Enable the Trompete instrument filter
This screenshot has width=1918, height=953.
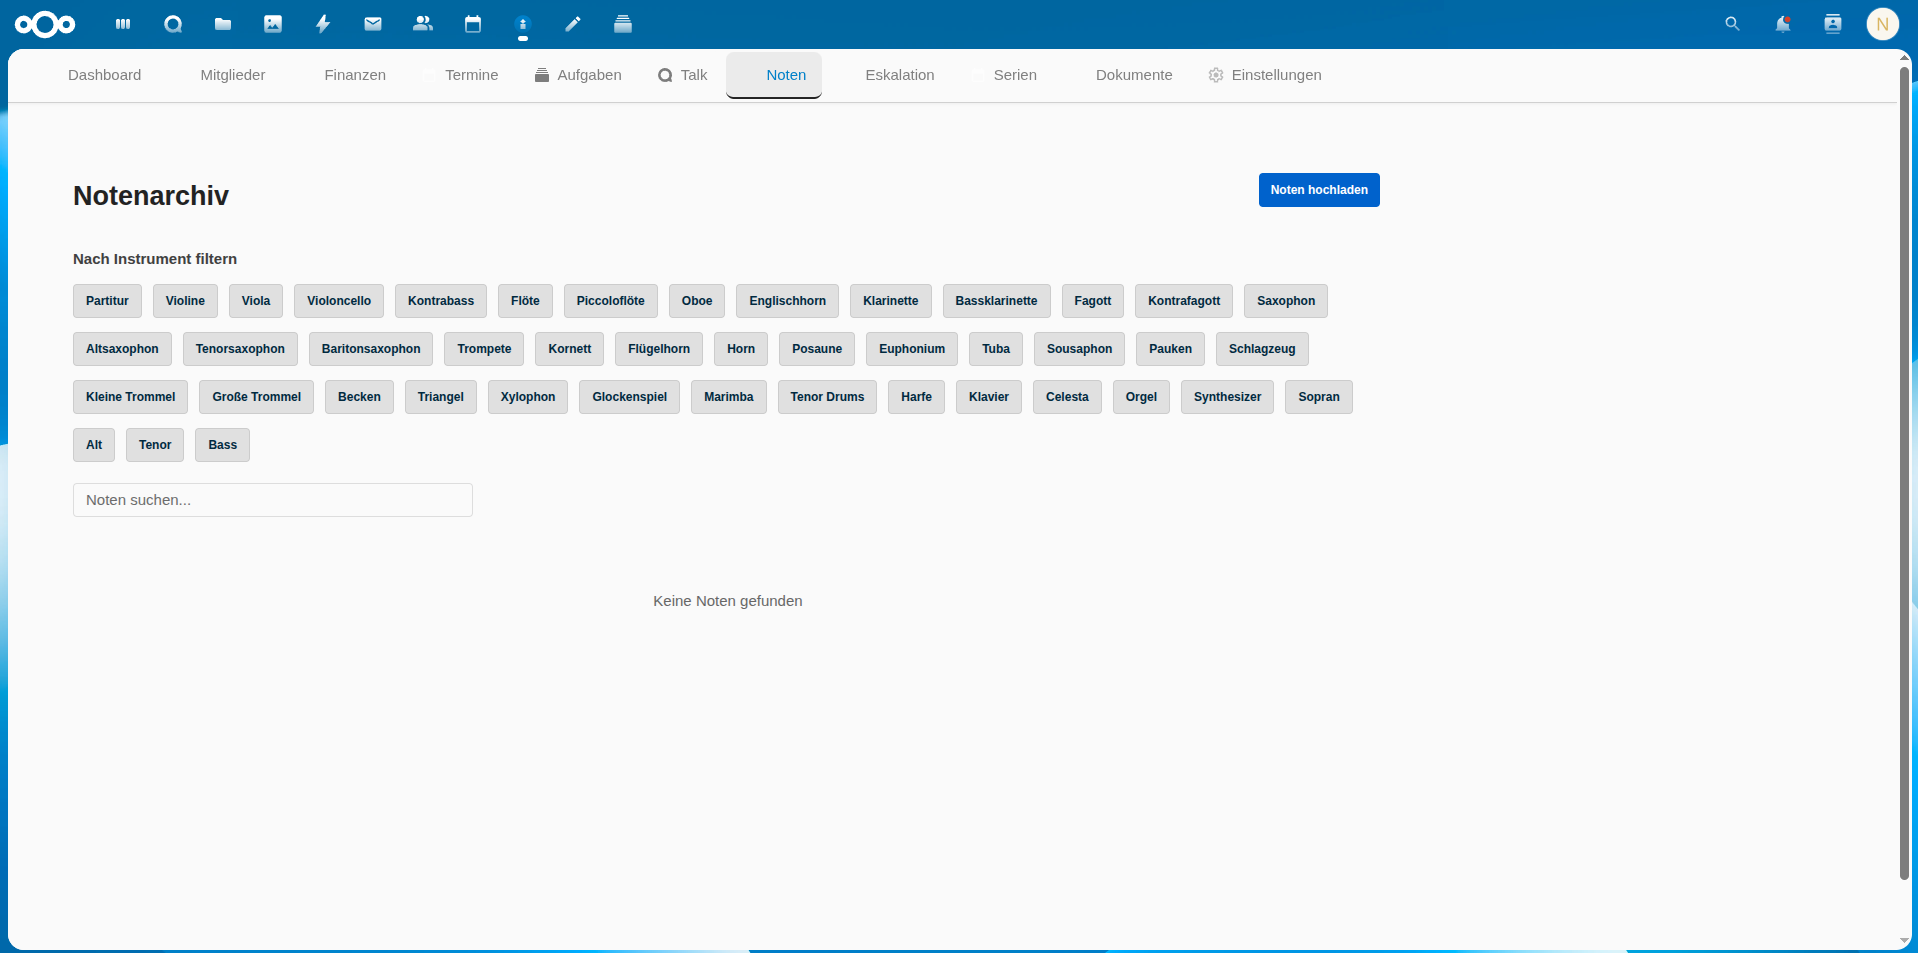pos(484,349)
